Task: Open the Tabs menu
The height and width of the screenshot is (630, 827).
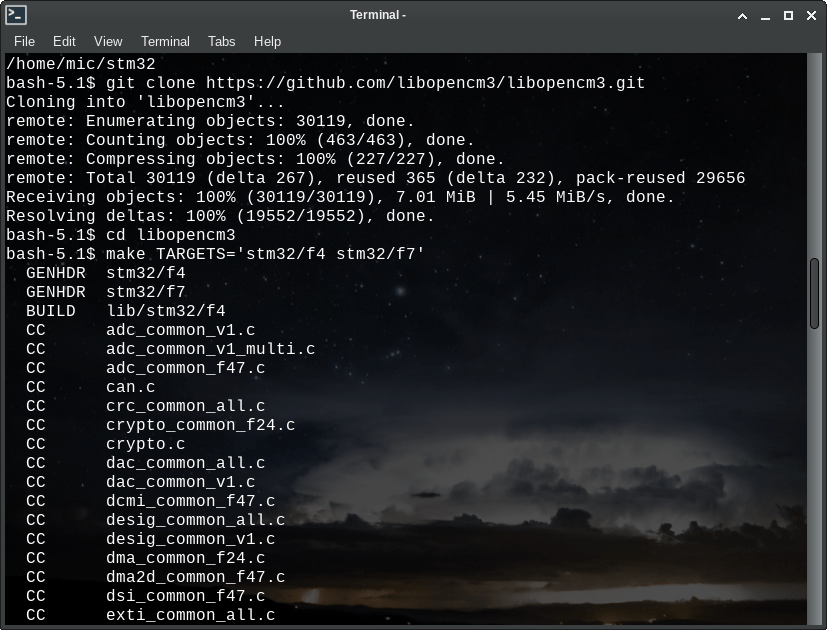Action: click(222, 41)
